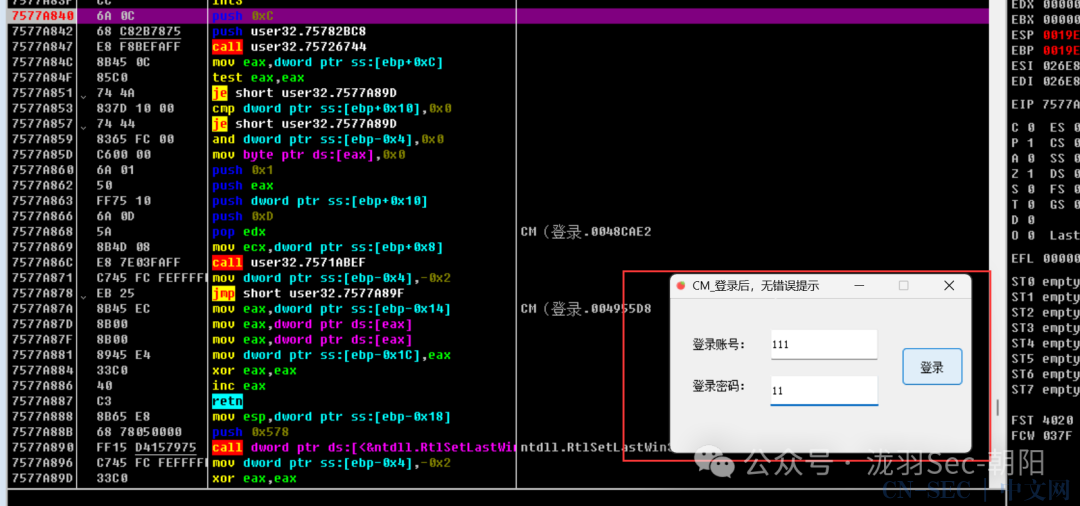The width and height of the screenshot is (1080, 506).
Task: Click the CM dialog's red app icon
Action: (681, 286)
